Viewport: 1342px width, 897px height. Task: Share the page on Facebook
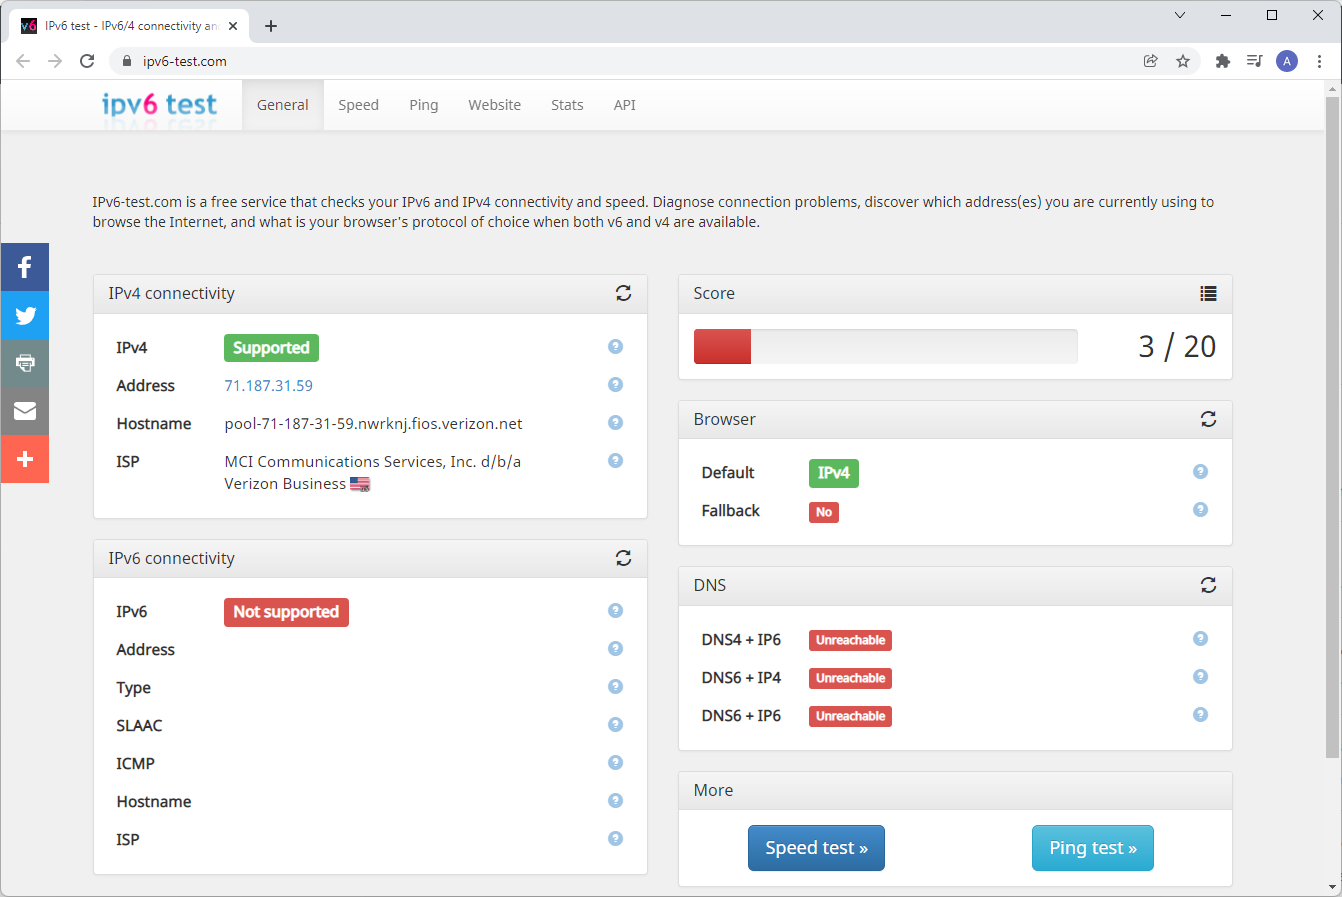(24, 267)
